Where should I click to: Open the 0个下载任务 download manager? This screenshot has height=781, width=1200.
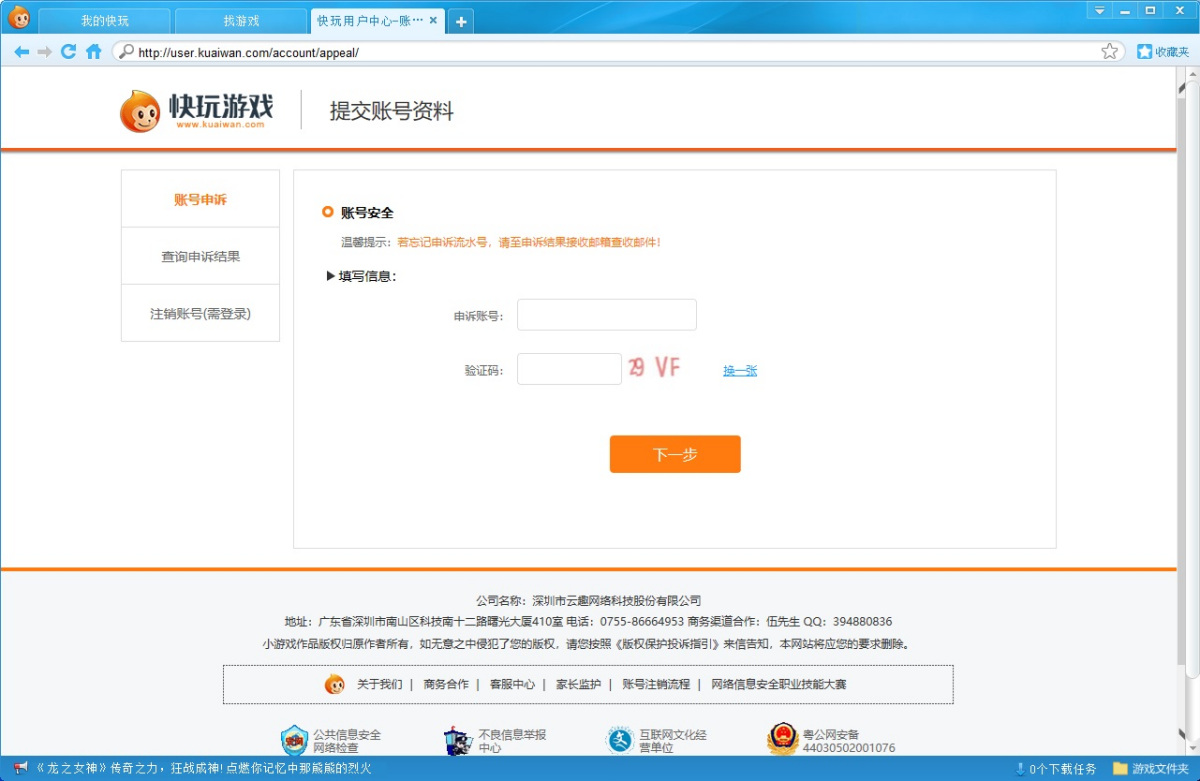point(1056,769)
